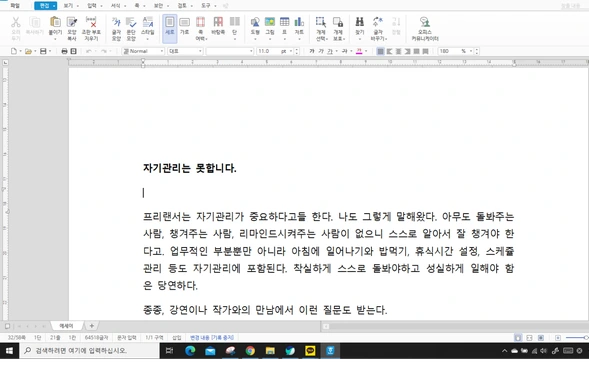Expand the underline style dropdown arrow
This screenshot has width=589, height=369.
point(337,51)
